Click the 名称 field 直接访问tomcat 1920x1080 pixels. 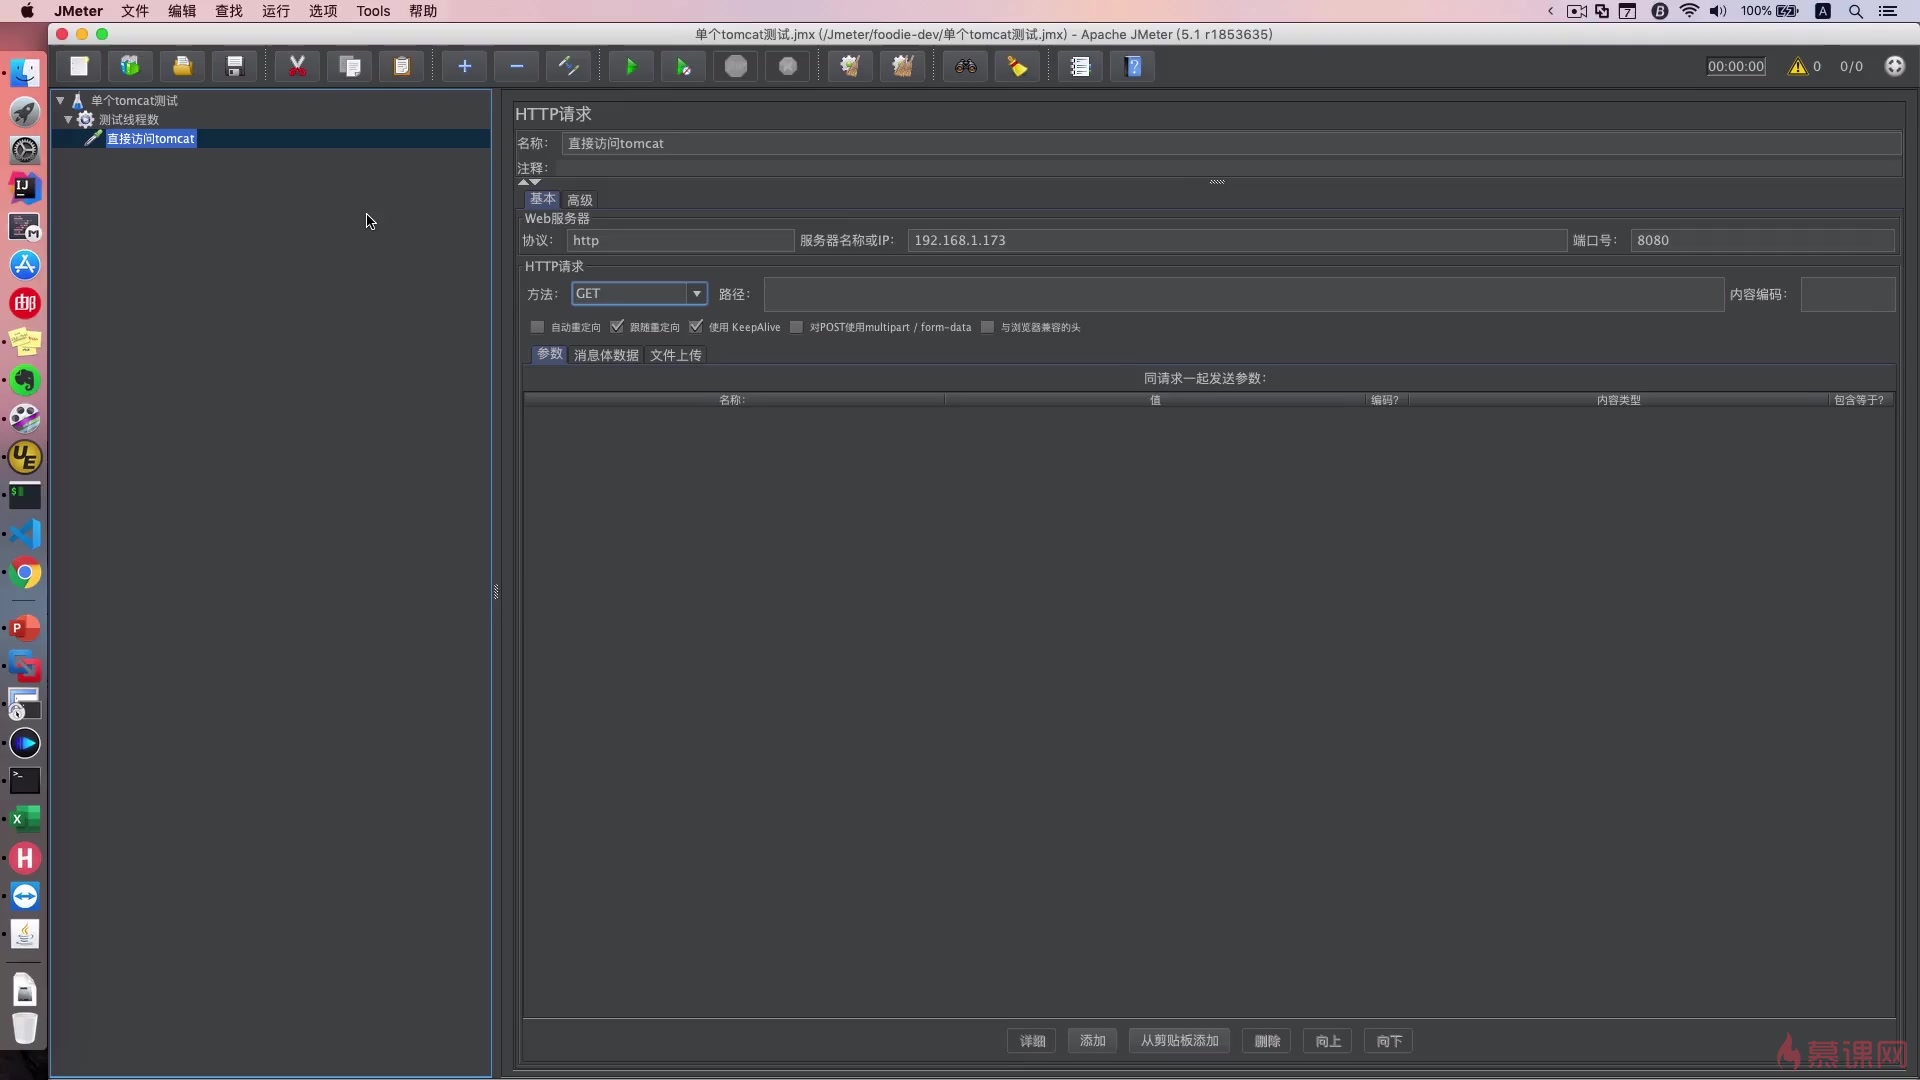[x=1231, y=143]
